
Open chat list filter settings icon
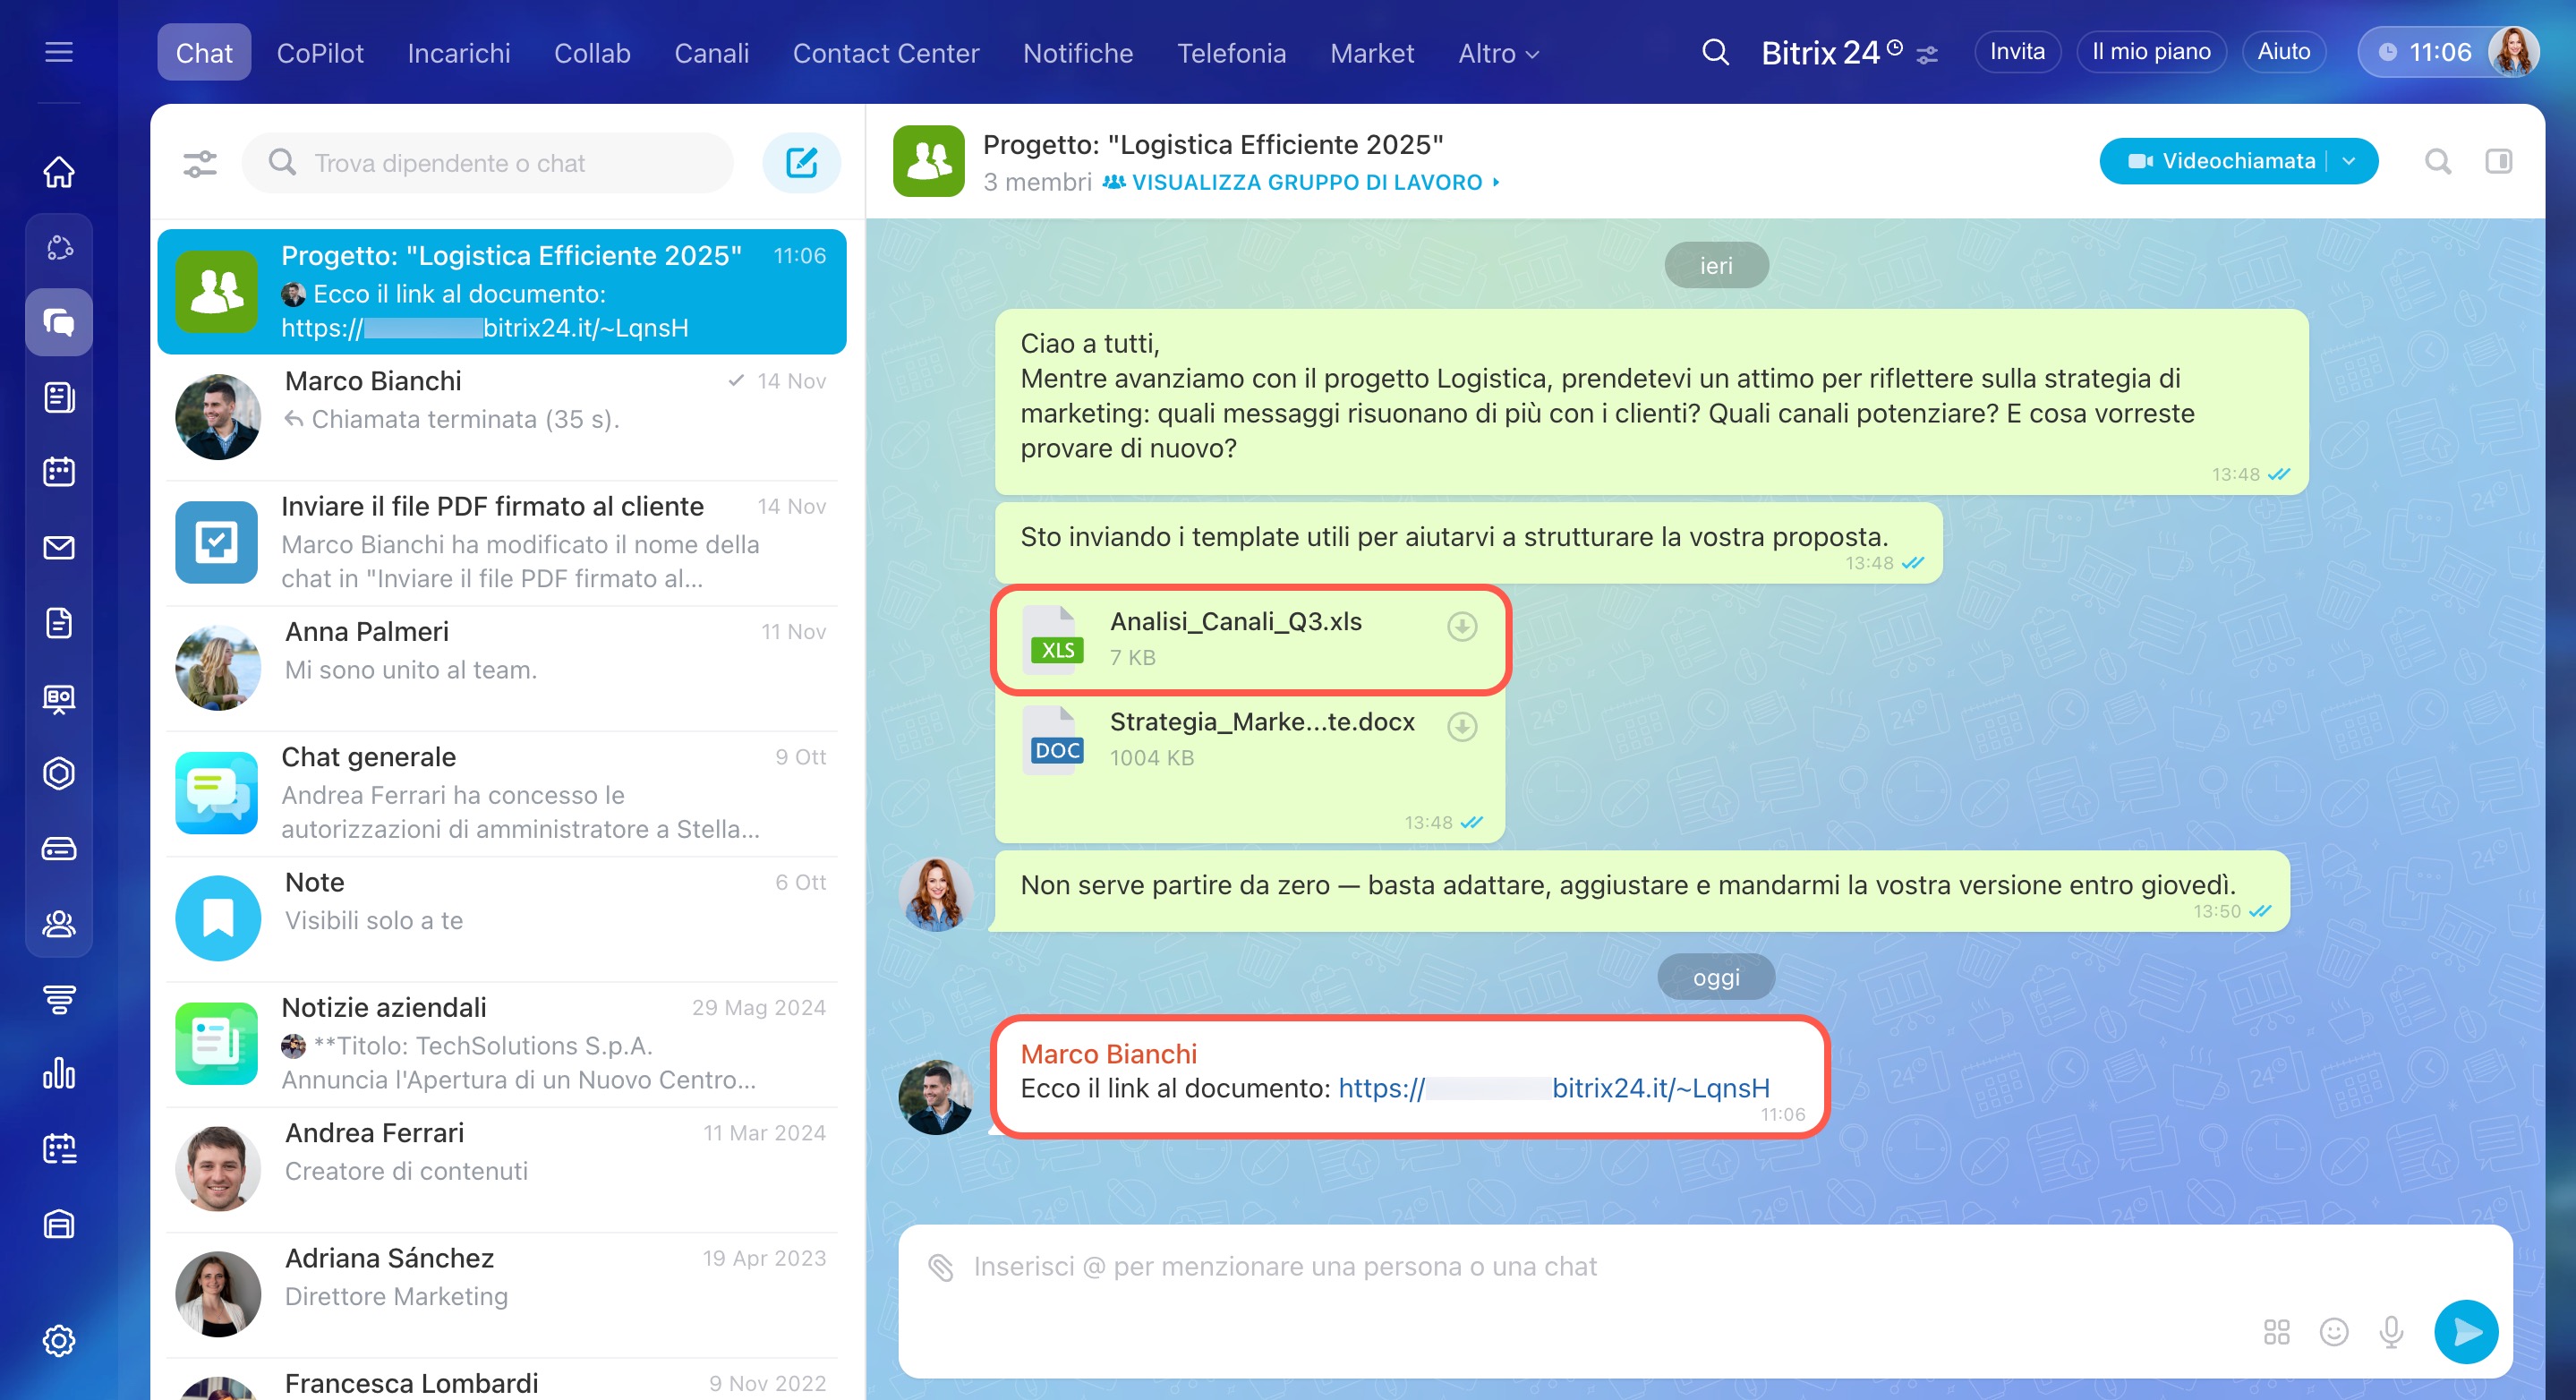200,163
